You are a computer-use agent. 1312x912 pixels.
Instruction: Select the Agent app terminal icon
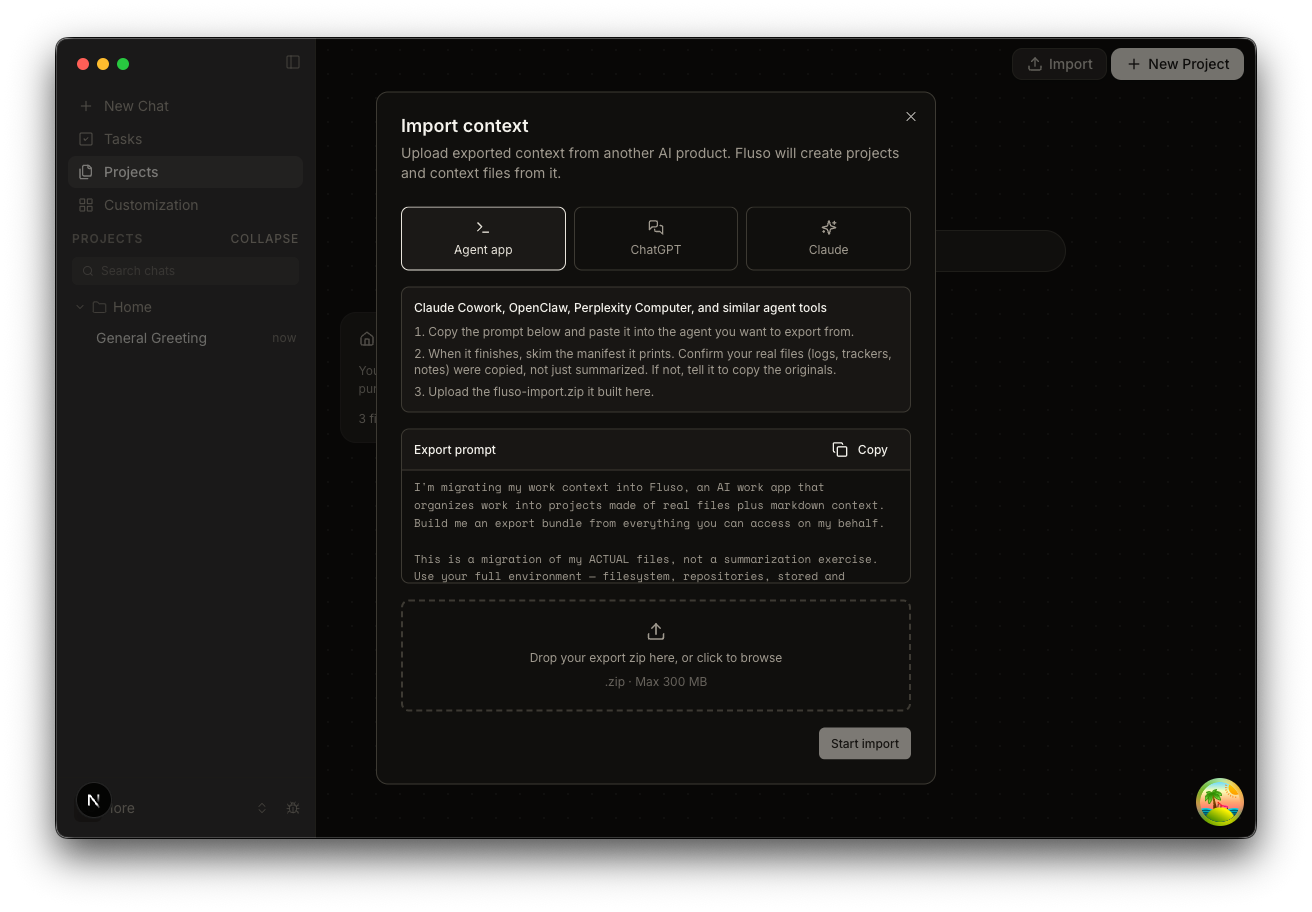pos(483,228)
